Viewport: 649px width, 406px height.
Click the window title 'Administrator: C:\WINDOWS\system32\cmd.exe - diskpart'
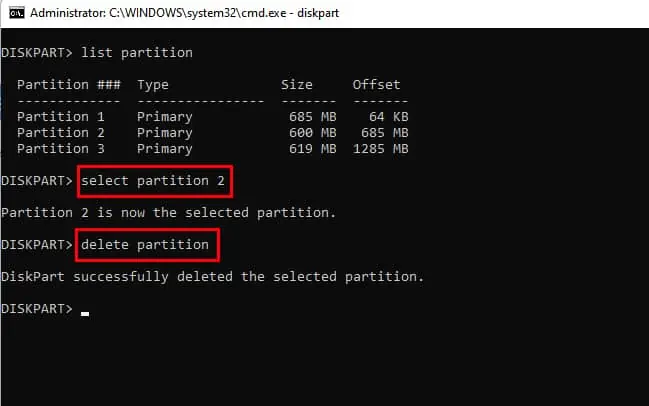click(184, 13)
